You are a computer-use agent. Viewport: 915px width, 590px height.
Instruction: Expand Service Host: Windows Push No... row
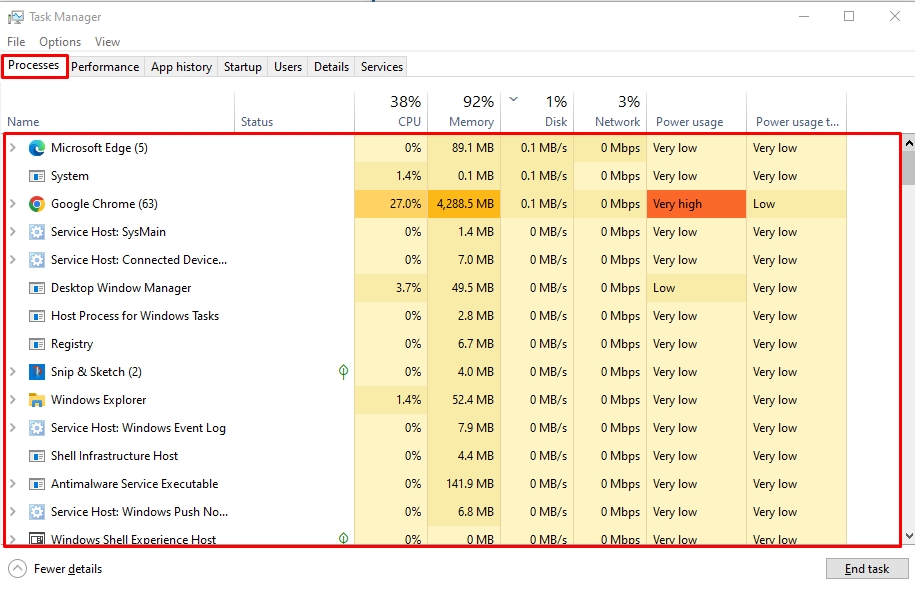pos(13,512)
